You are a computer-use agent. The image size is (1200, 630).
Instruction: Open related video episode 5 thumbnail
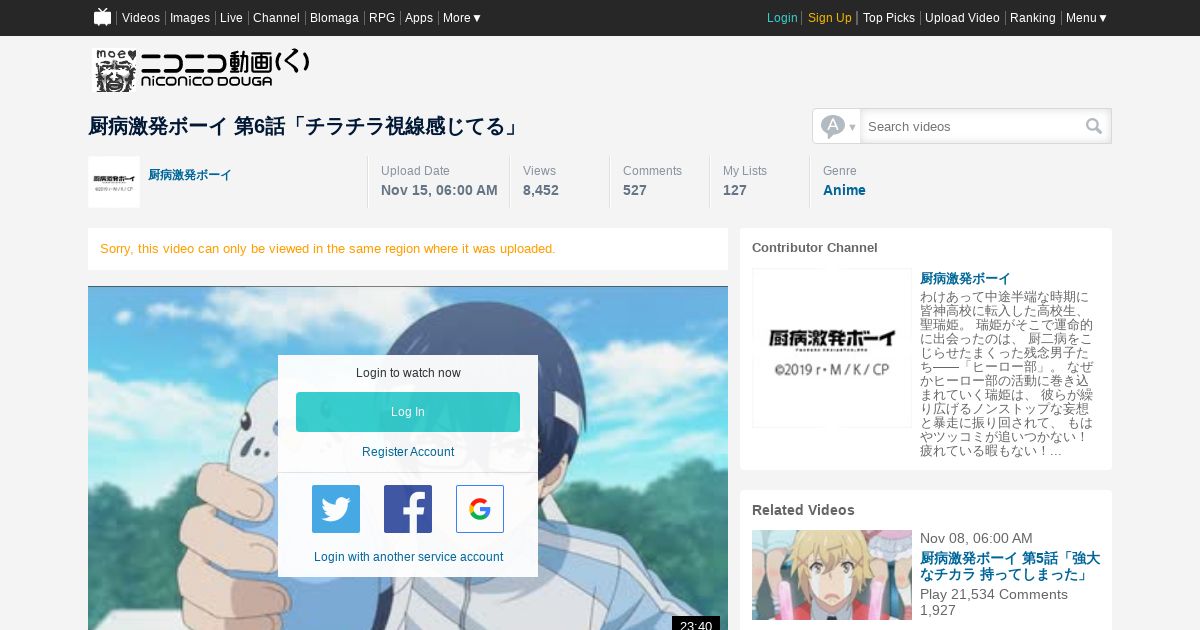tap(832, 575)
